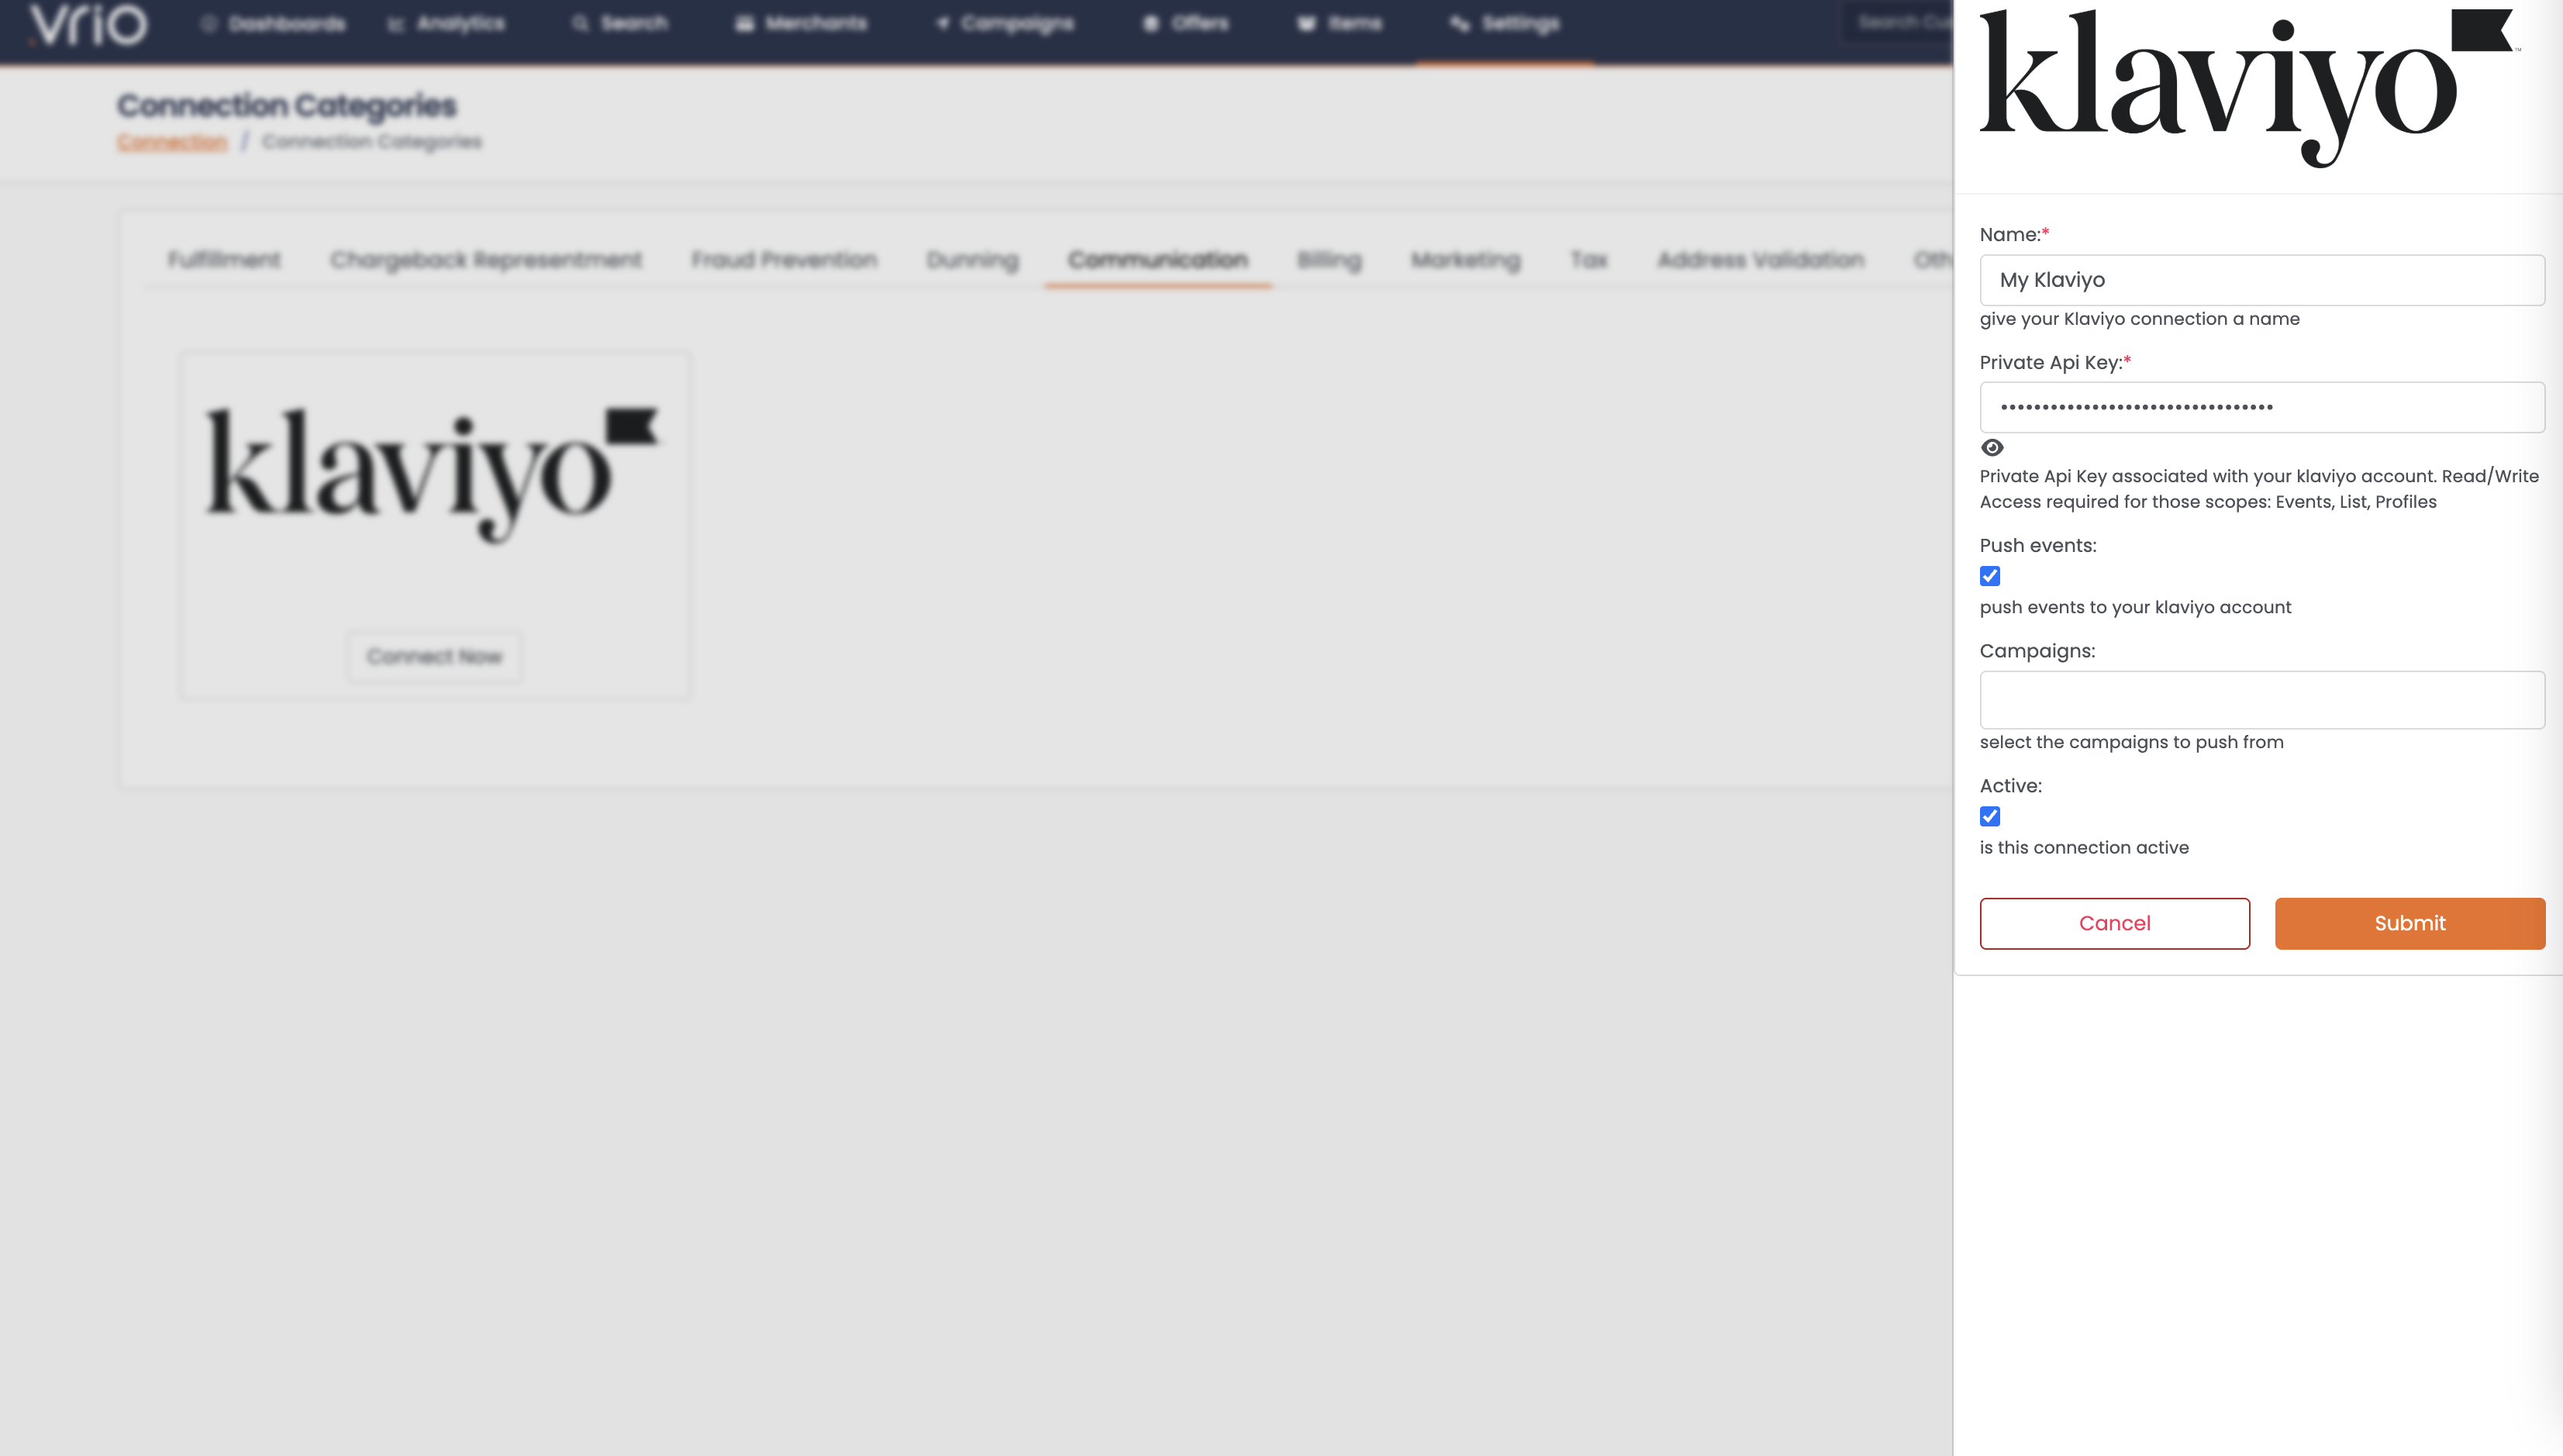Open the Settings menu
This screenshot has width=2563, height=1456.
(1505, 24)
